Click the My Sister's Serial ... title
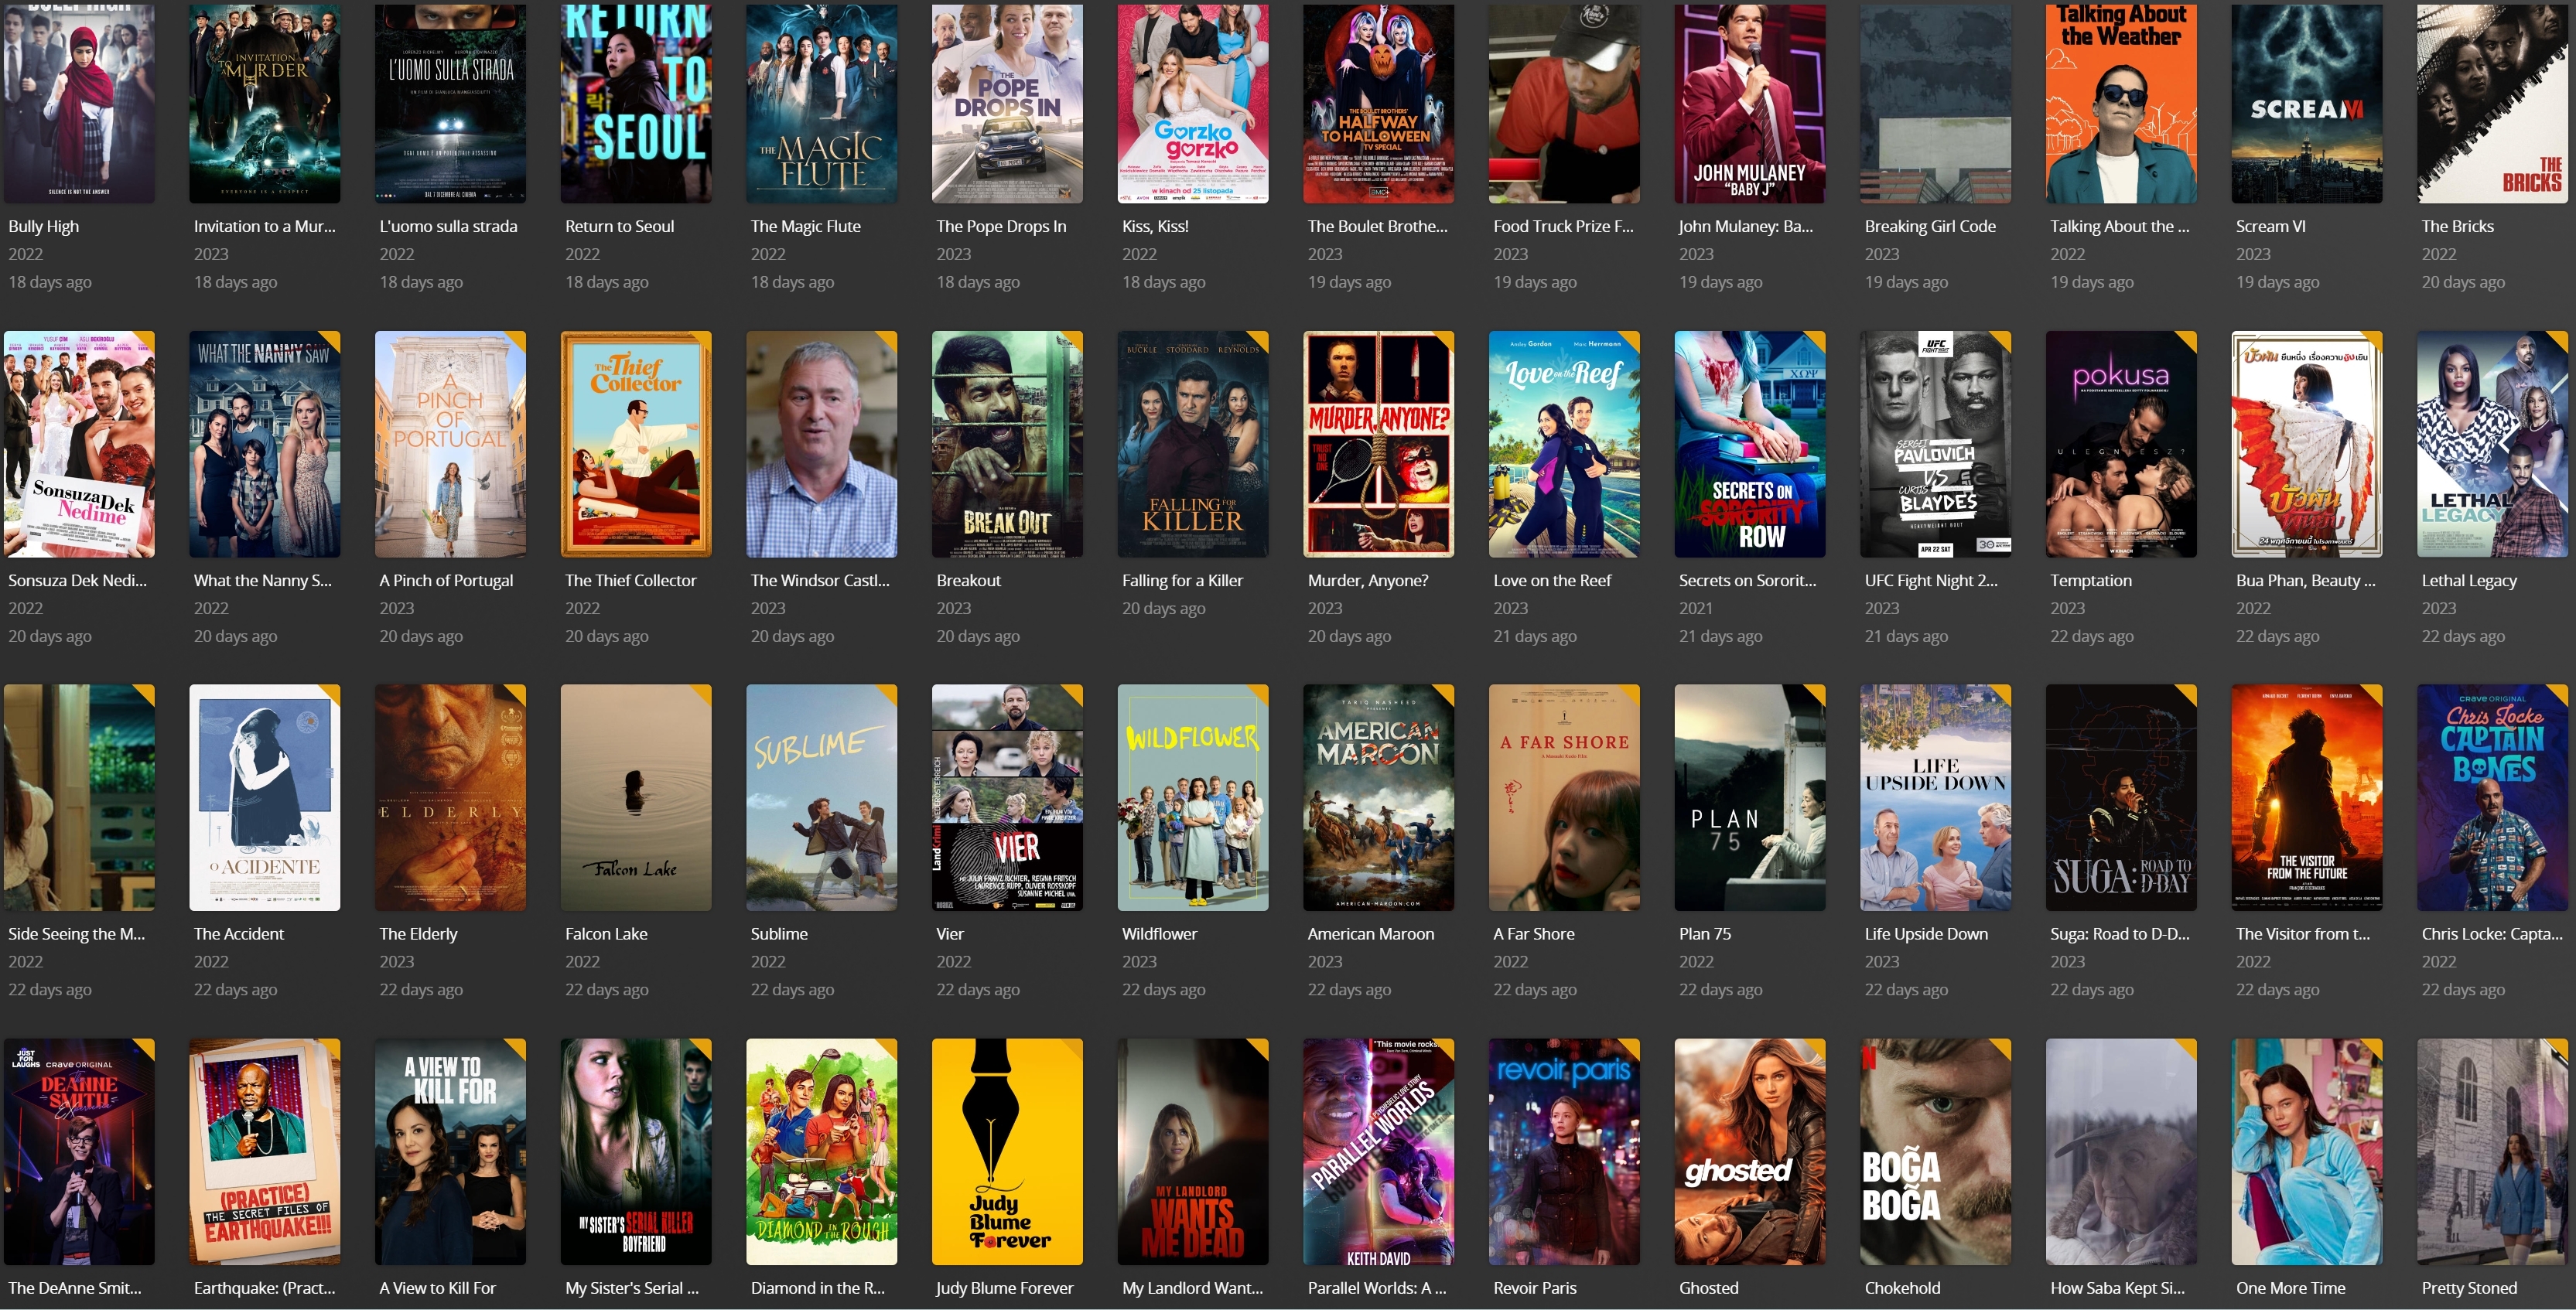The height and width of the screenshot is (1310, 2576). coord(632,1288)
